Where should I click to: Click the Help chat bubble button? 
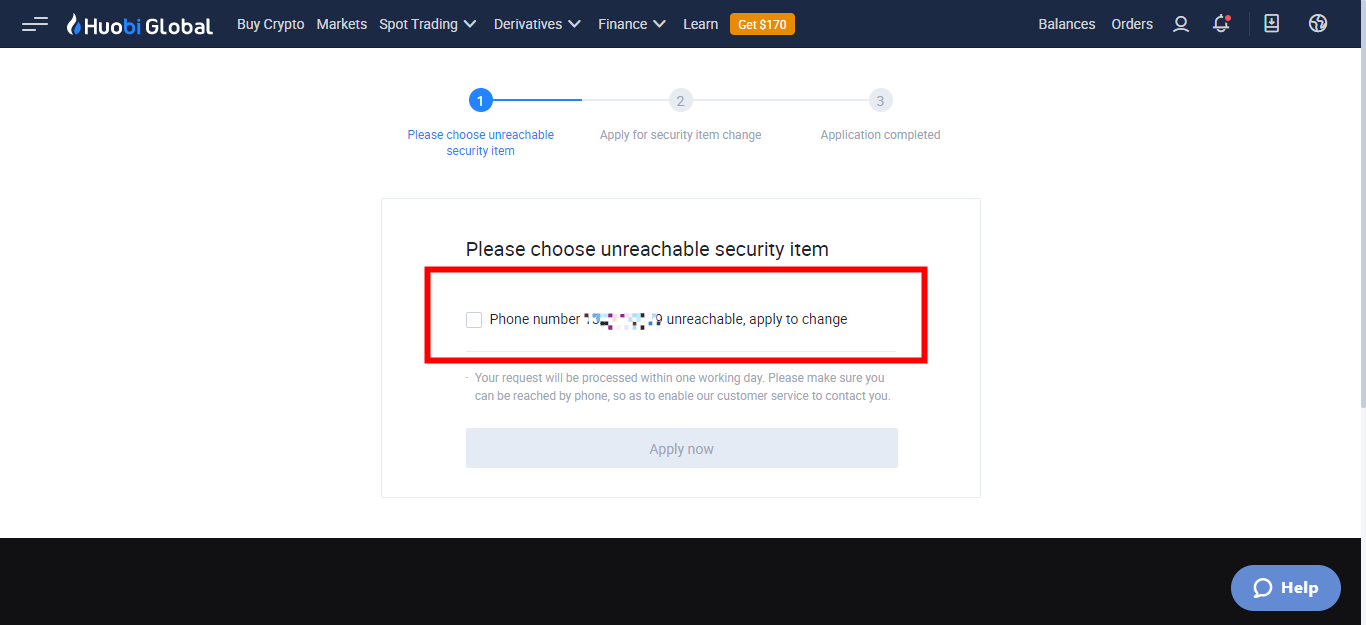click(x=1286, y=588)
